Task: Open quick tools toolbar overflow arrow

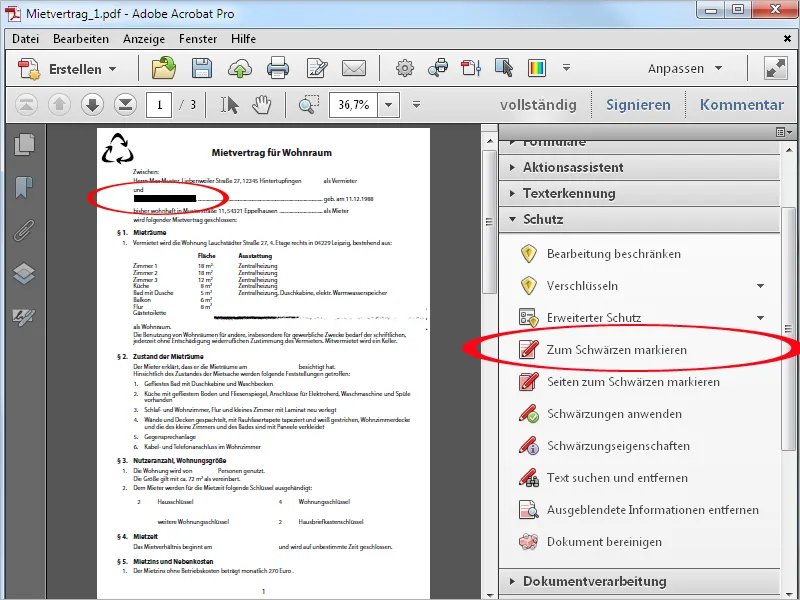Action: (x=566, y=67)
